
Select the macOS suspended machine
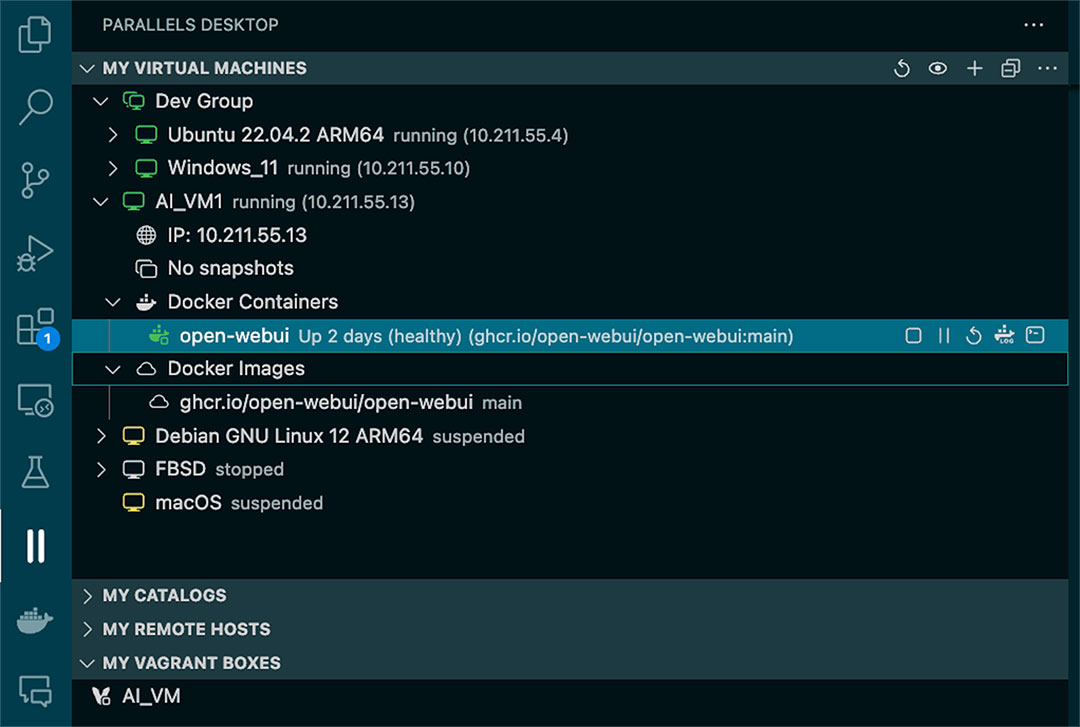(x=570, y=502)
